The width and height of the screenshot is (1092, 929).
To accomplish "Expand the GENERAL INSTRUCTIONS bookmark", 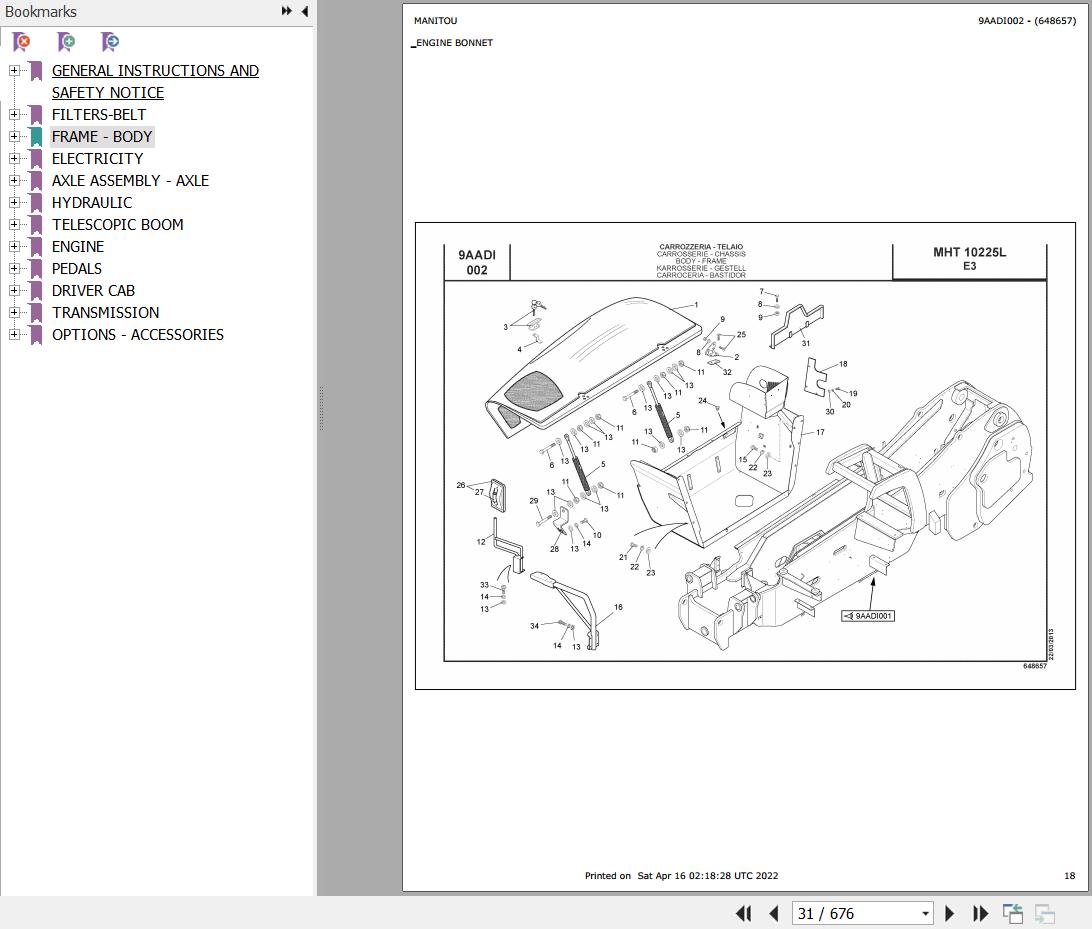I will [x=14, y=70].
